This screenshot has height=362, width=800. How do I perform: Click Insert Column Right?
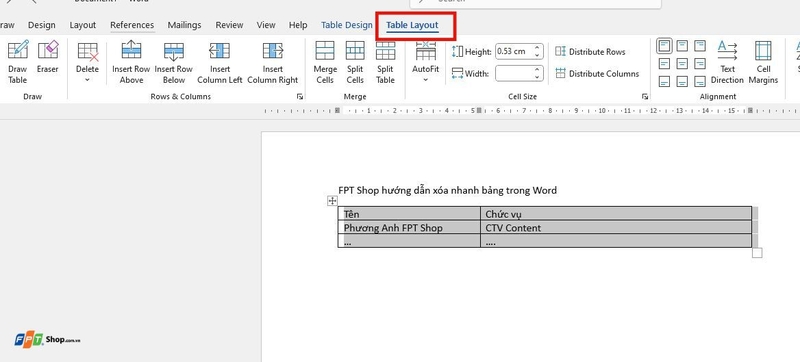point(272,63)
